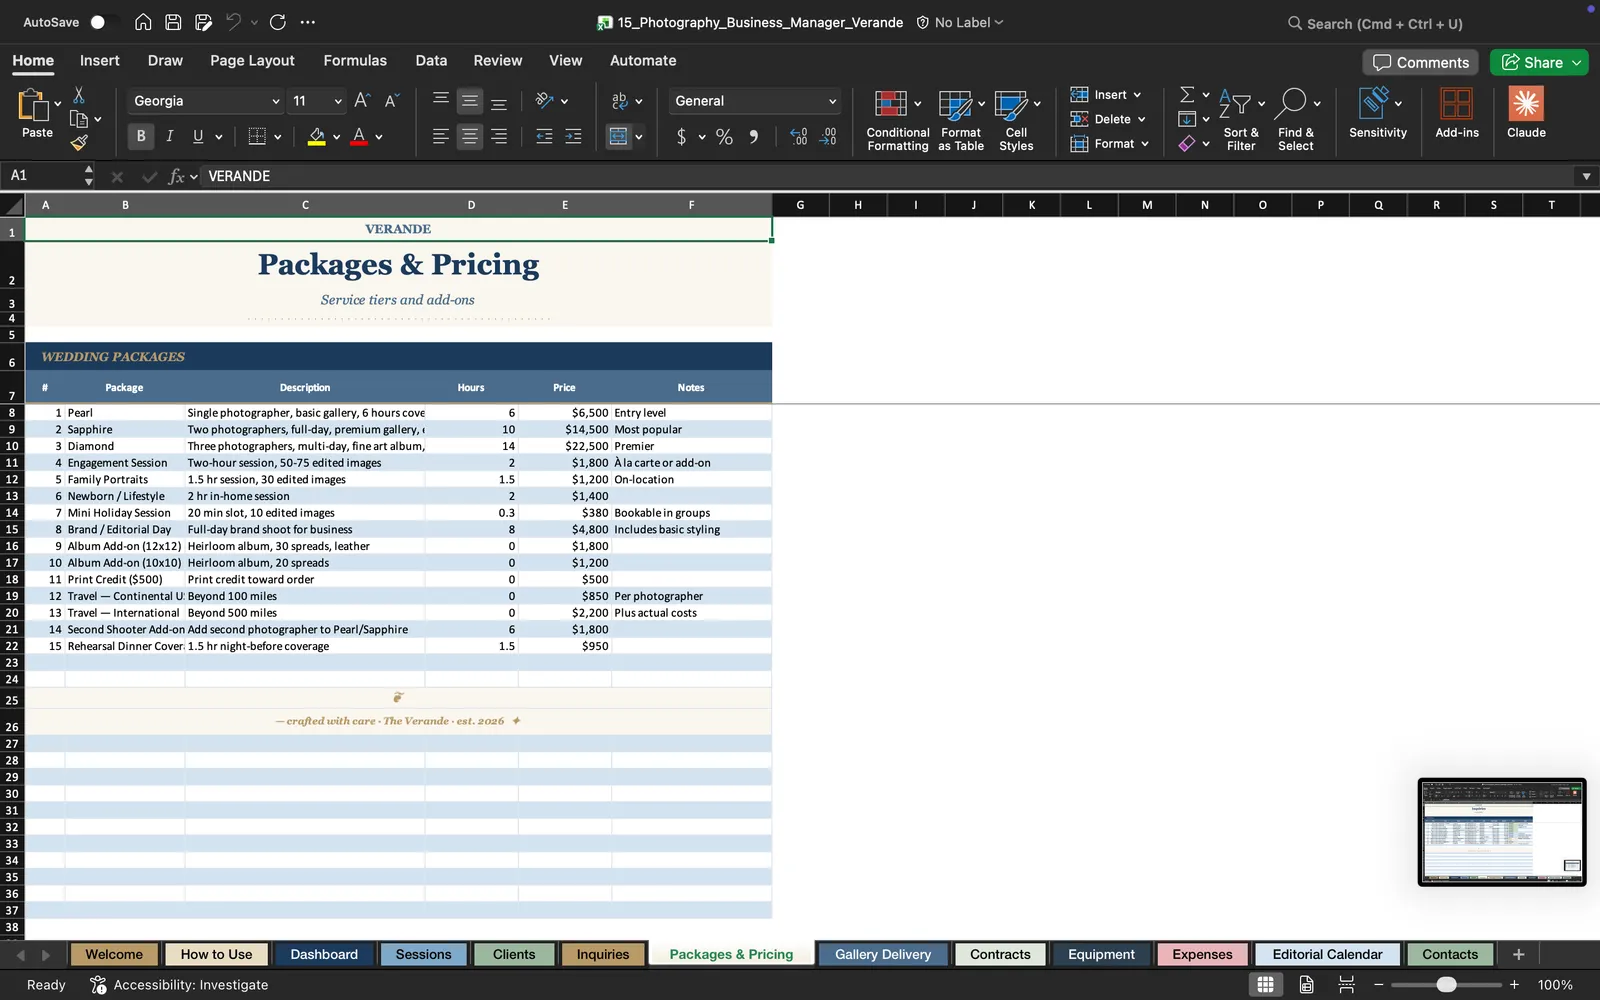
Task: Apply percent style format
Action: click(x=724, y=136)
